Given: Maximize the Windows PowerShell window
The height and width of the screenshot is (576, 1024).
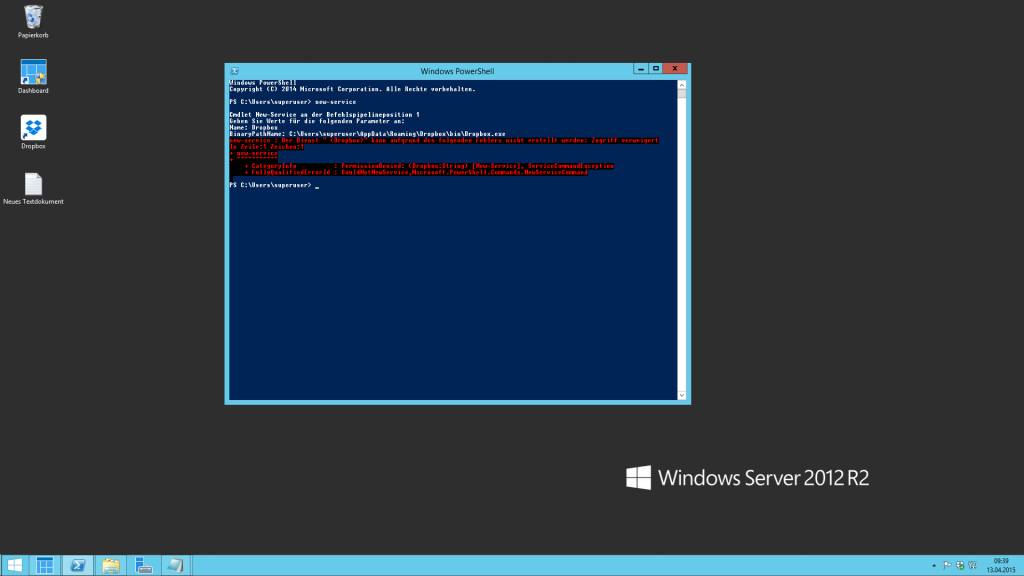Looking at the screenshot, I should [656, 69].
